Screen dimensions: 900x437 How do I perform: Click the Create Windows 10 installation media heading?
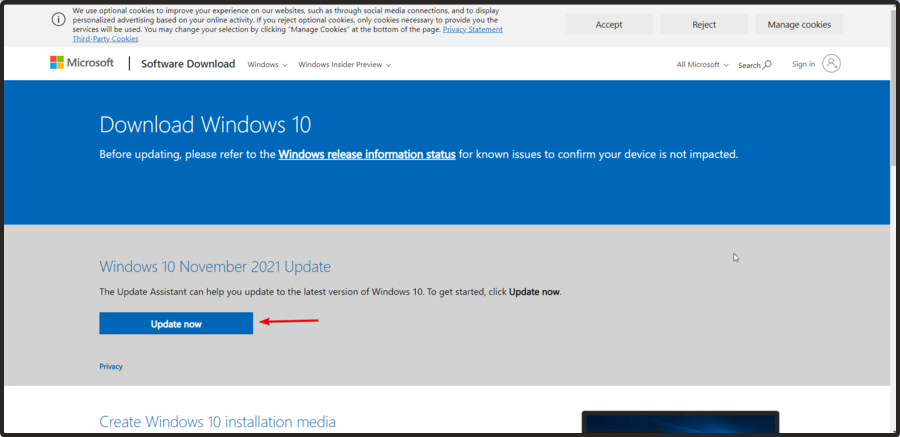(218, 421)
